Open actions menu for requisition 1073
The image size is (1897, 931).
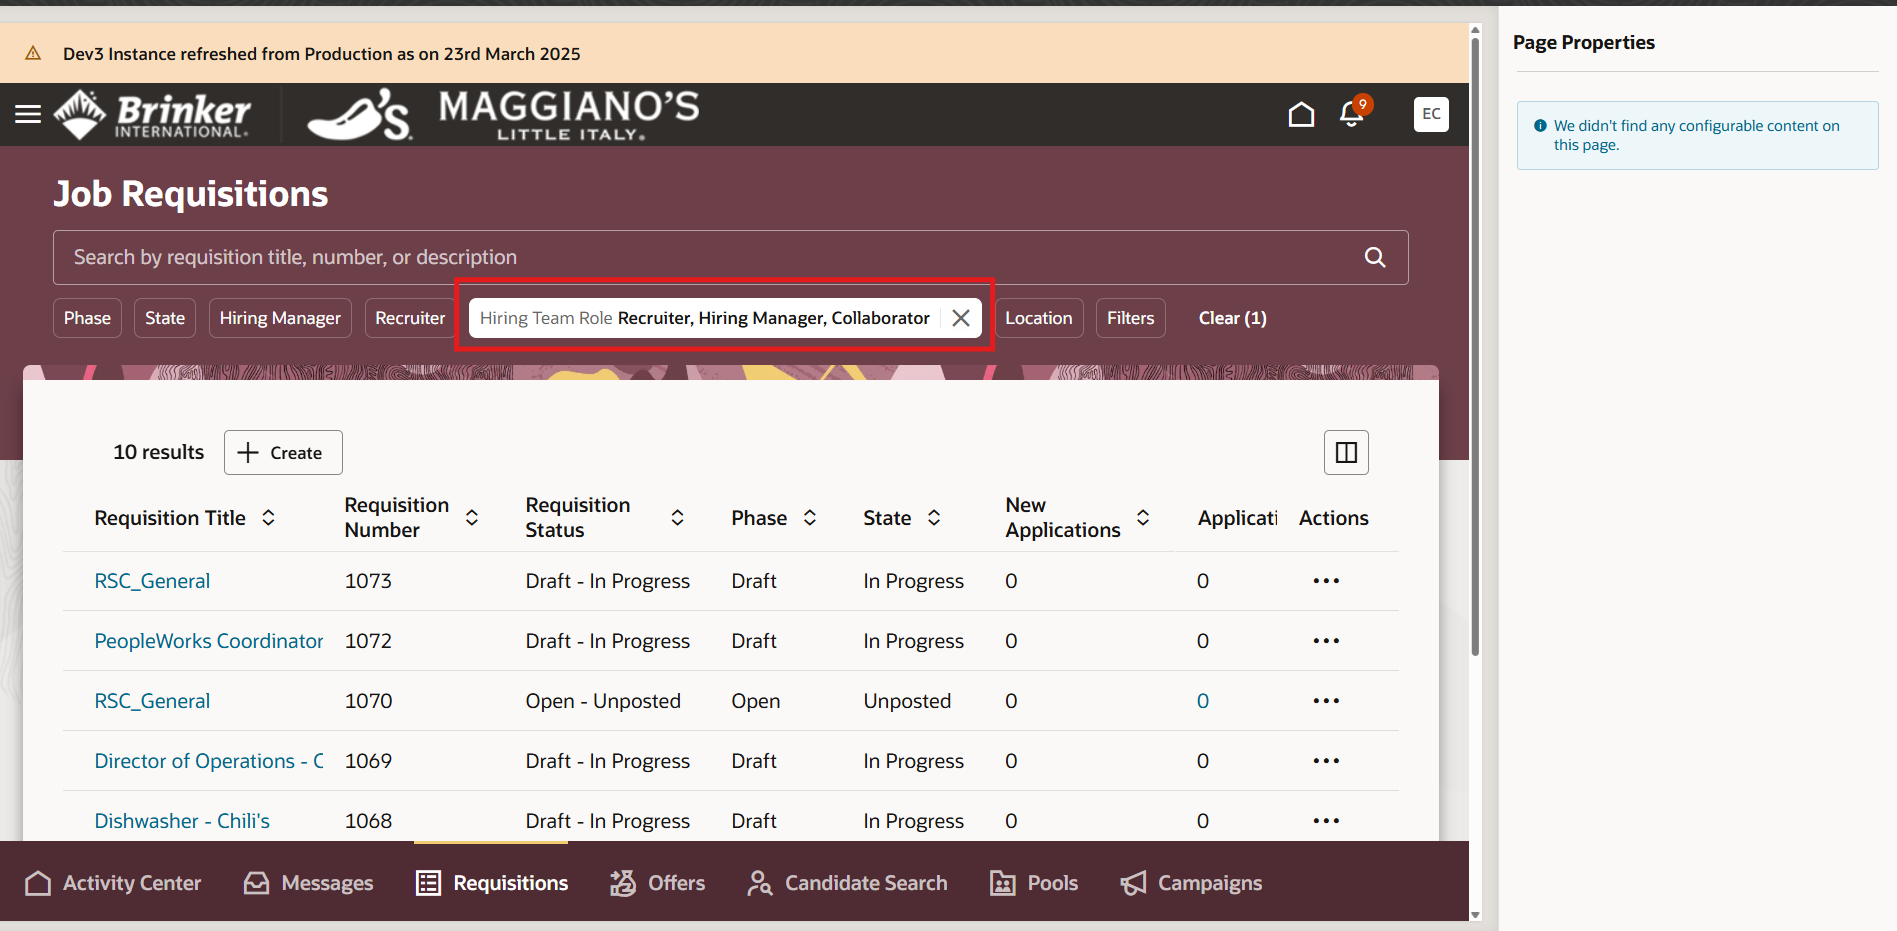(1326, 581)
